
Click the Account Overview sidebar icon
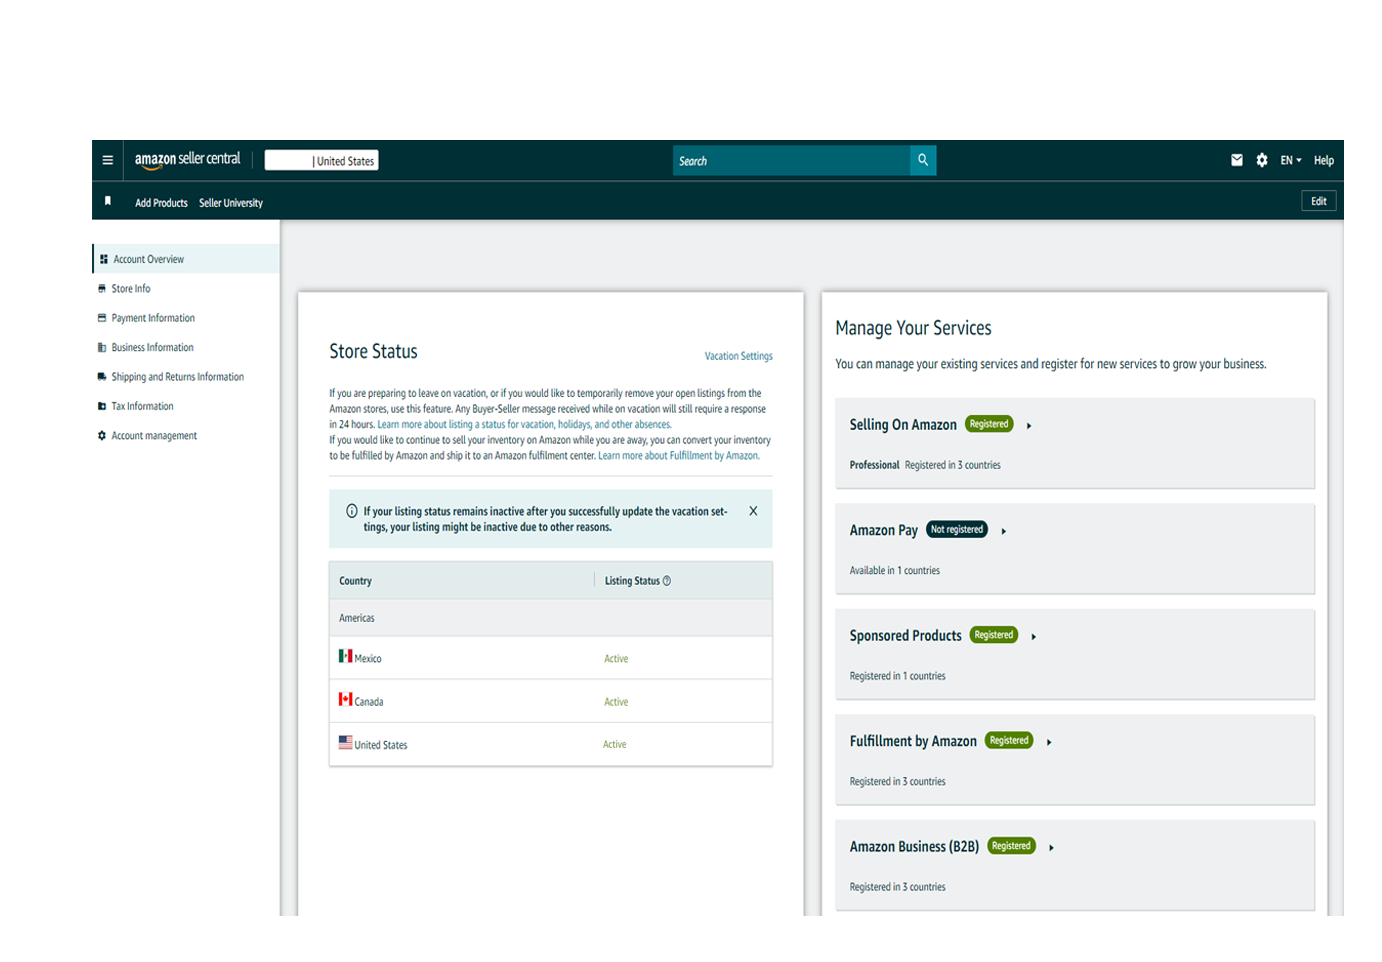tap(104, 259)
